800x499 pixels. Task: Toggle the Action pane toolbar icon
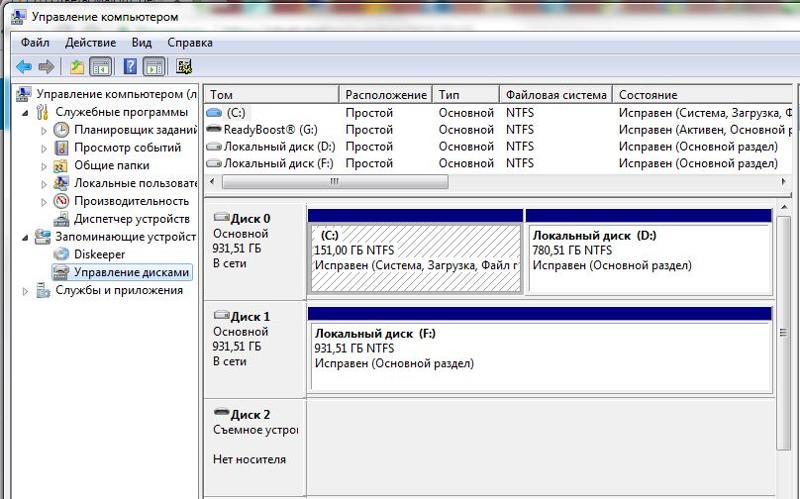coord(154,66)
